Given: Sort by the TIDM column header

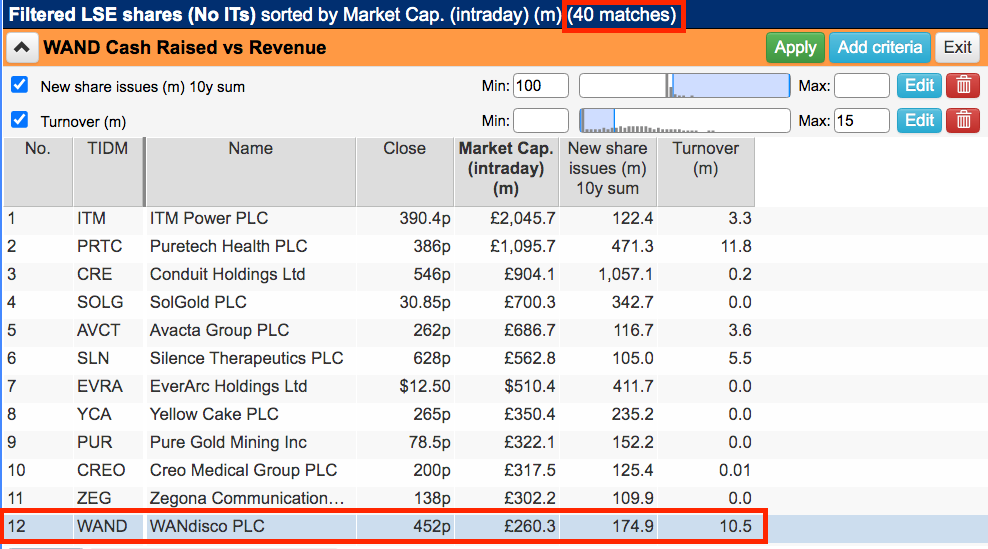Looking at the screenshot, I should pos(108,171).
